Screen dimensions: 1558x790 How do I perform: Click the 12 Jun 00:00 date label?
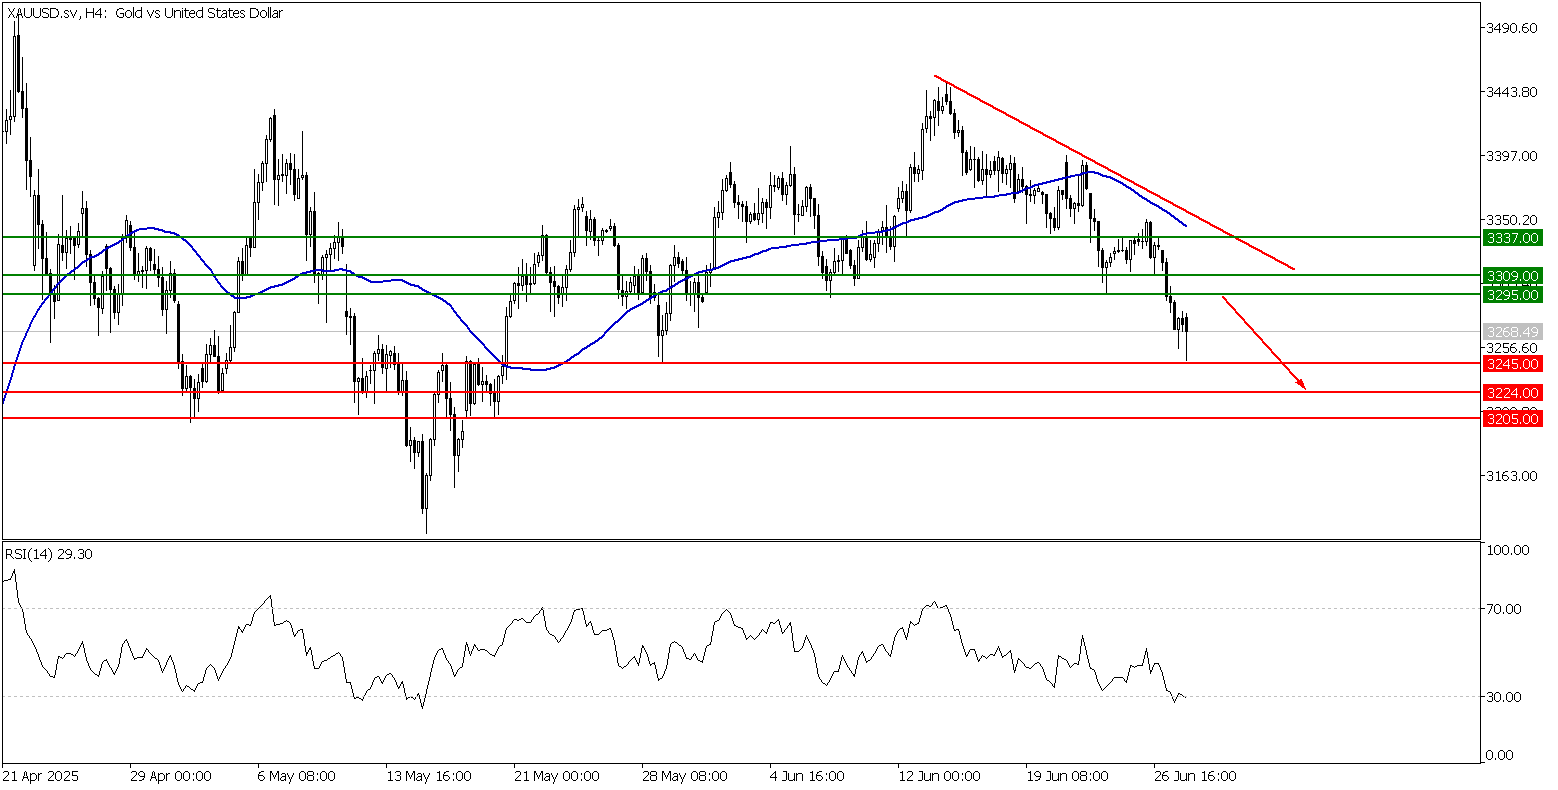click(x=940, y=776)
